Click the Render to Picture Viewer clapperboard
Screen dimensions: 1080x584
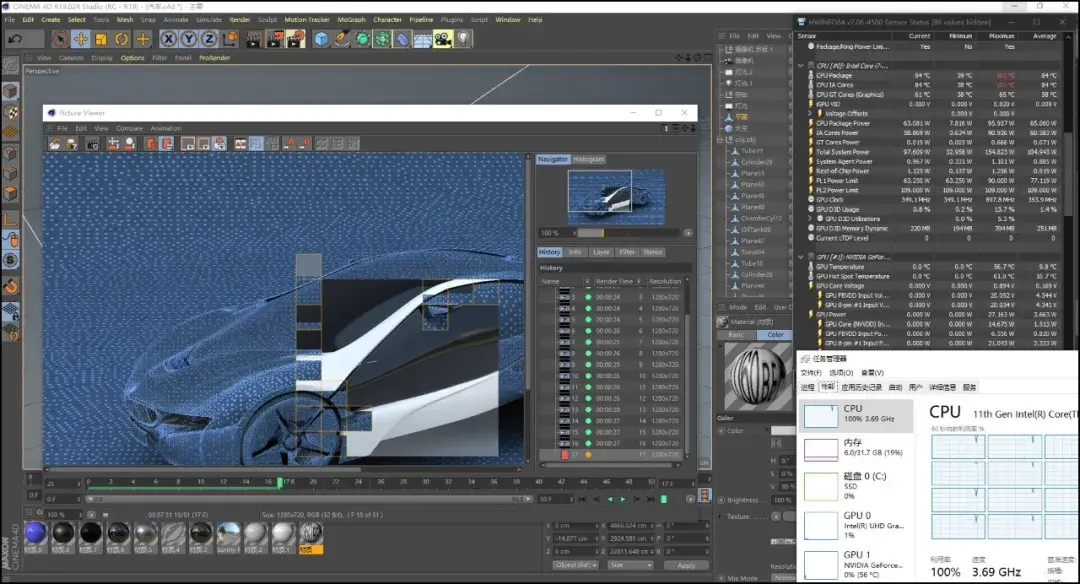[x=275, y=39]
